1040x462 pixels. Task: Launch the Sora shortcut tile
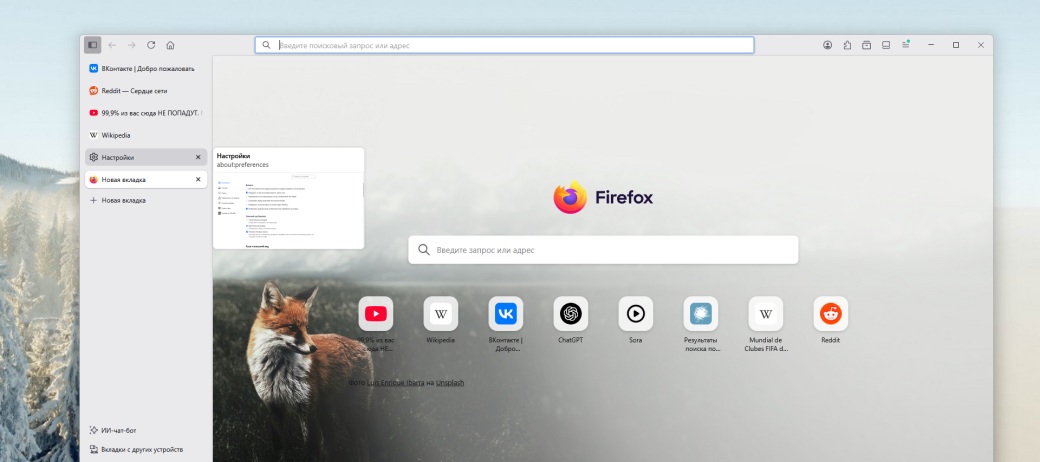click(x=636, y=314)
